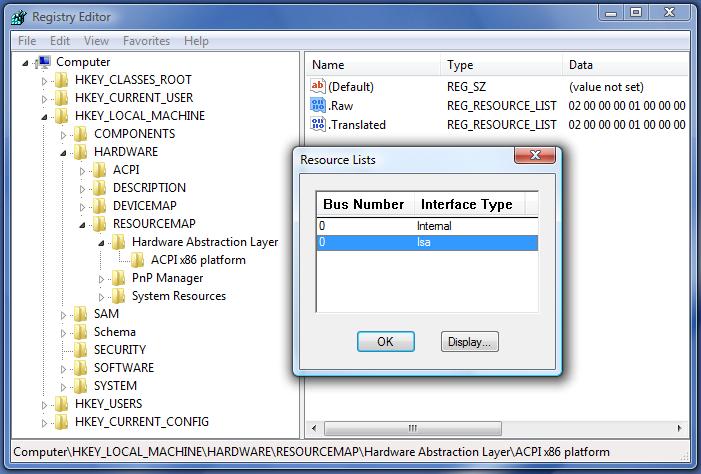Click the Interface Type column header
Screen dimensions: 701x474
(469, 204)
